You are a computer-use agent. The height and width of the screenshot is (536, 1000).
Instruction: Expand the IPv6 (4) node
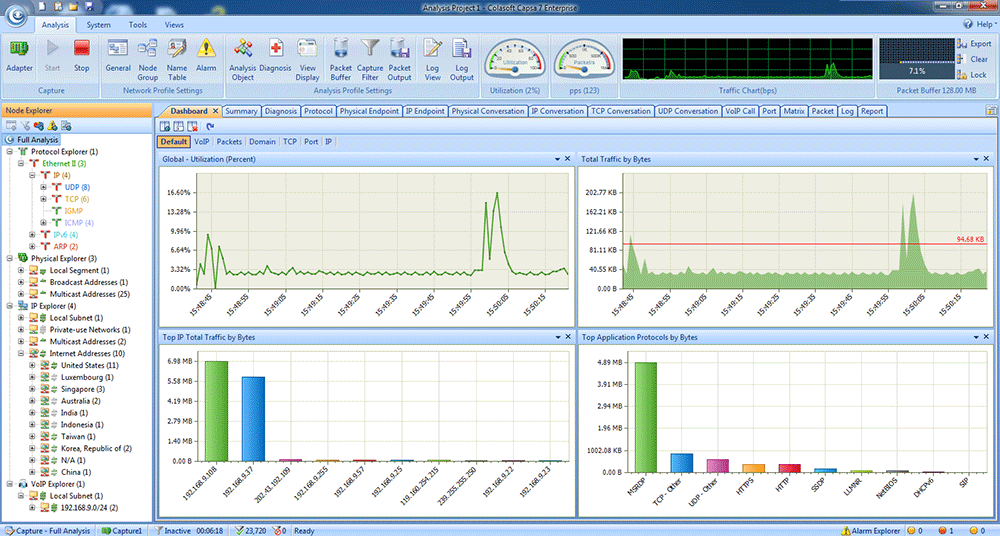pyautogui.click(x=32, y=235)
